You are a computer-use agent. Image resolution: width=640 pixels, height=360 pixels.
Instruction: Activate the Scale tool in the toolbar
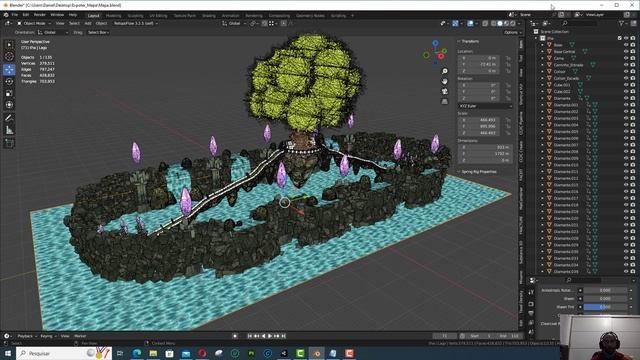[x=9, y=93]
